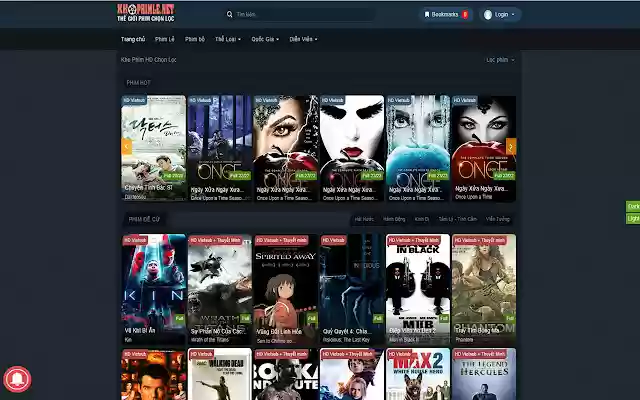Expand the Quốc Gia country dropdown
The image size is (640, 400).
click(265, 39)
